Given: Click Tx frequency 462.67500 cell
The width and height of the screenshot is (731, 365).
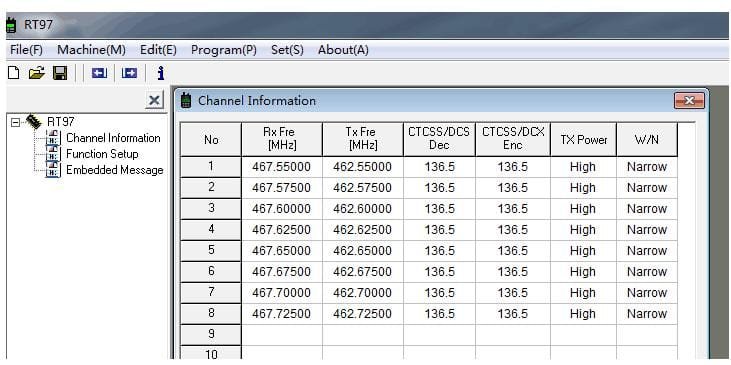Looking at the screenshot, I should pyautogui.click(x=363, y=272).
